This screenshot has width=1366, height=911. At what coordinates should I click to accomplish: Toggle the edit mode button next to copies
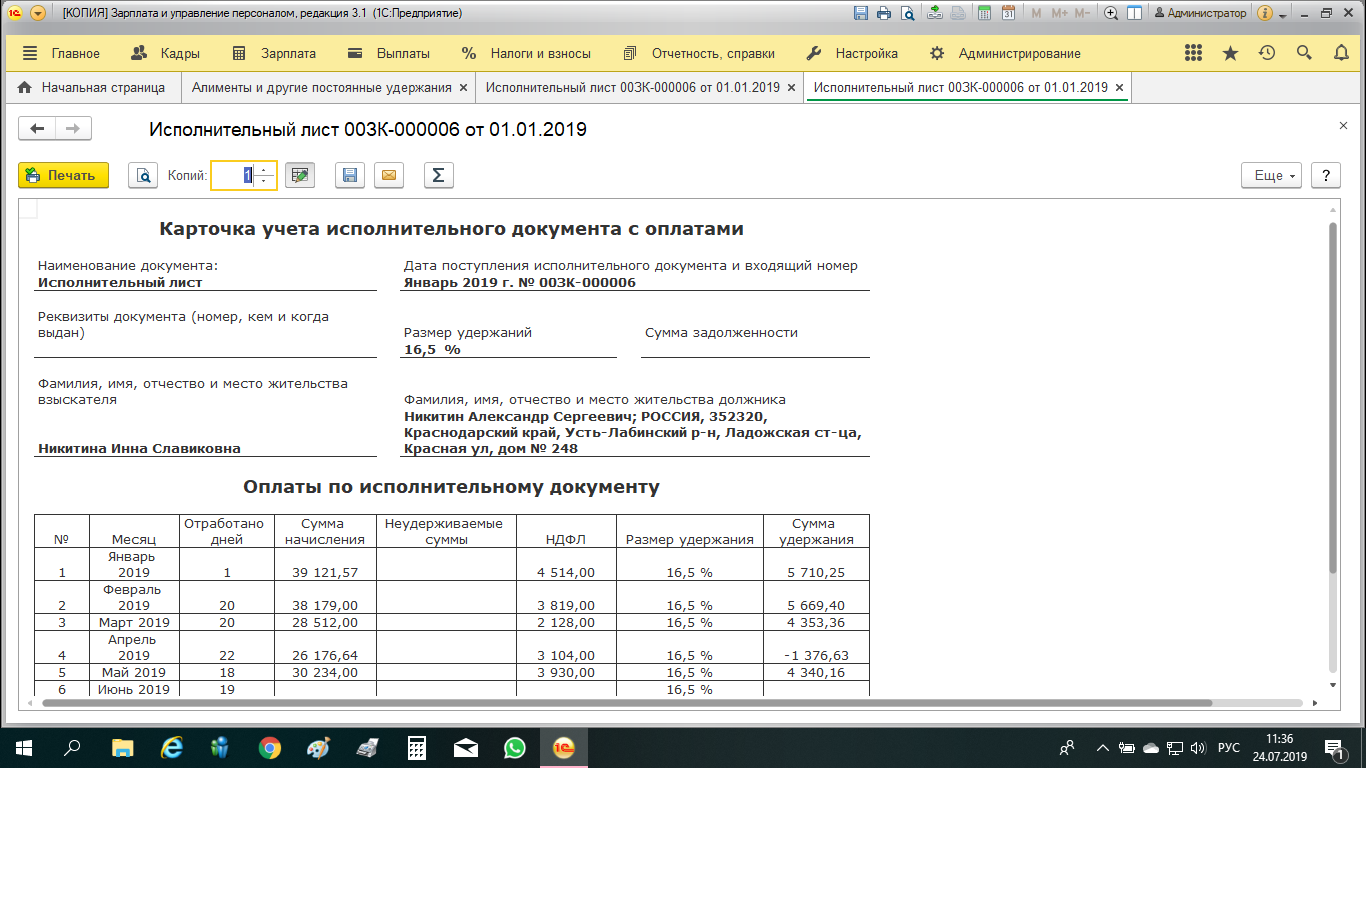(x=299, y=176)
